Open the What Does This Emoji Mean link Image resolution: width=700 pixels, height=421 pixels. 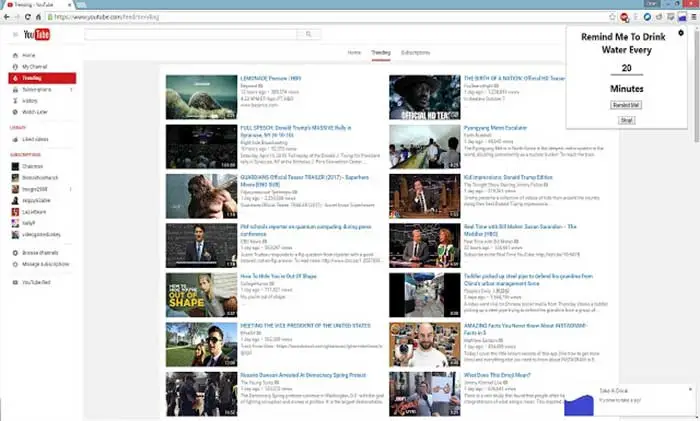point(497,375)
